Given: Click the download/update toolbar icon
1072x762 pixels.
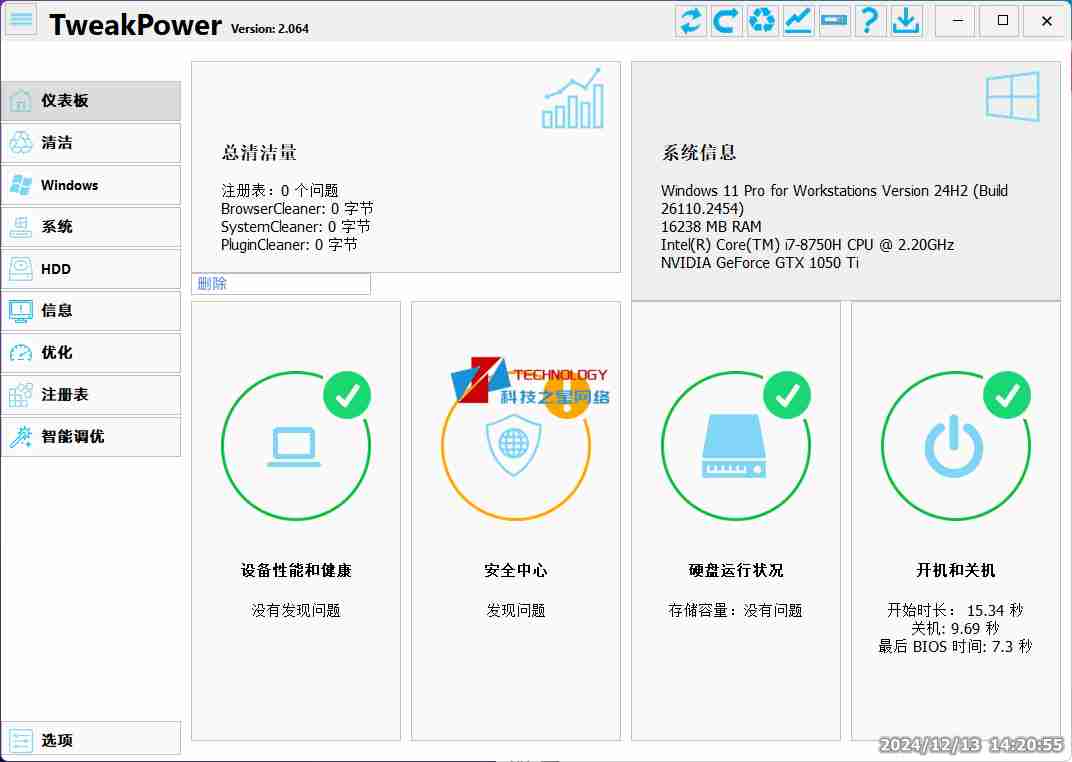Looking at the screenshot, I should point(906,20).
